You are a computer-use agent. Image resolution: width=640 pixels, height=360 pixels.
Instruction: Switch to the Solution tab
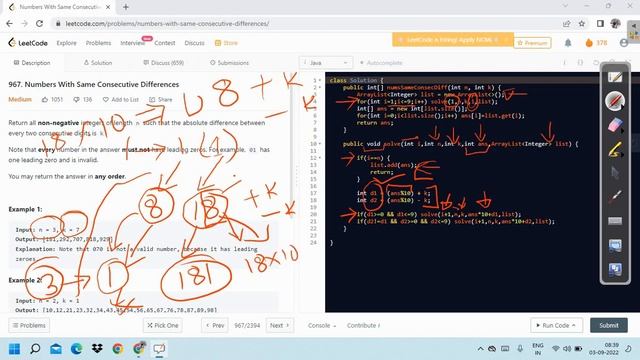pos(98,63)
